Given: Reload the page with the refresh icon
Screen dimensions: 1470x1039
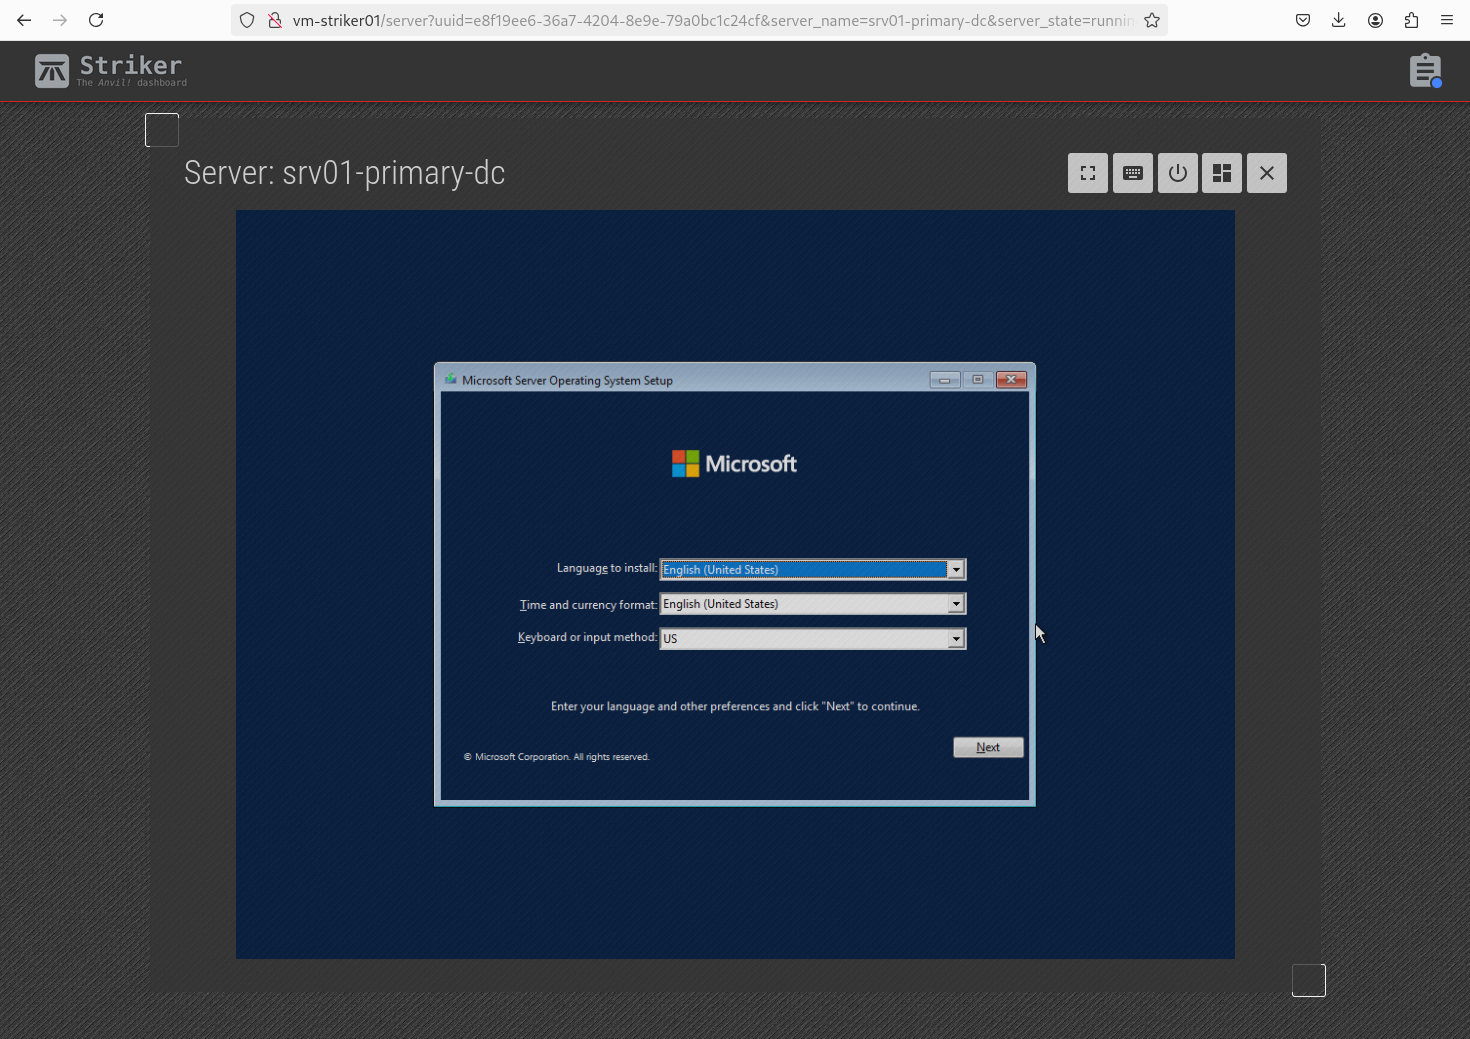Looking at the screenshot, I should [x=96, y=20].
